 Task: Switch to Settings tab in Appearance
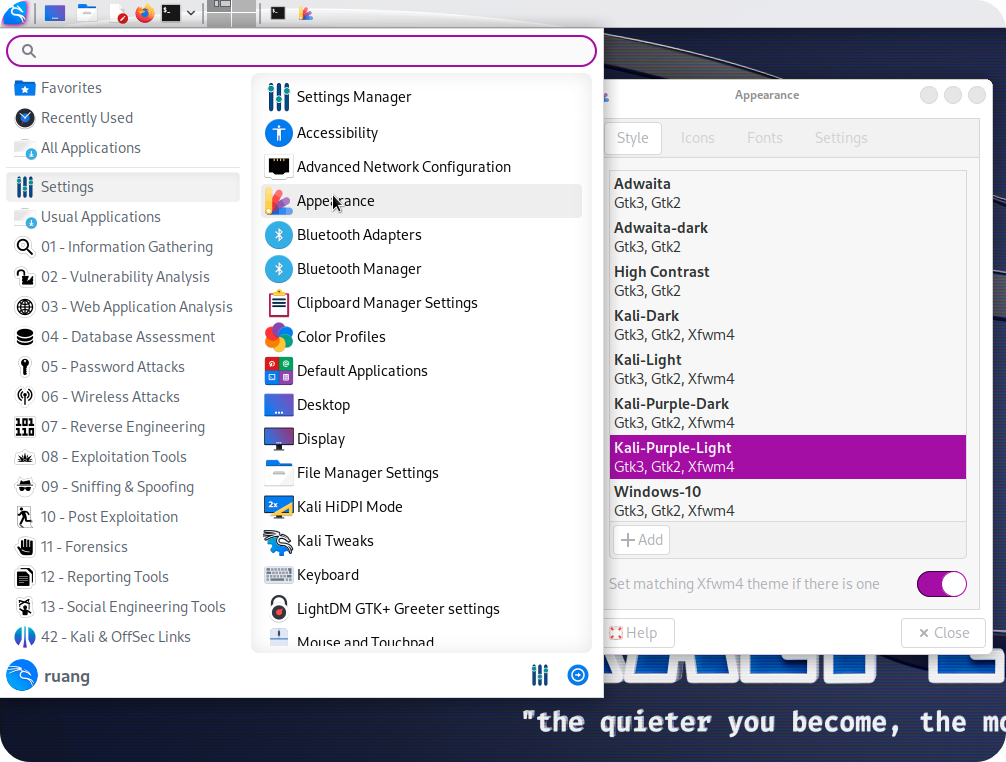pyautogui.click(x=840, y=138)
